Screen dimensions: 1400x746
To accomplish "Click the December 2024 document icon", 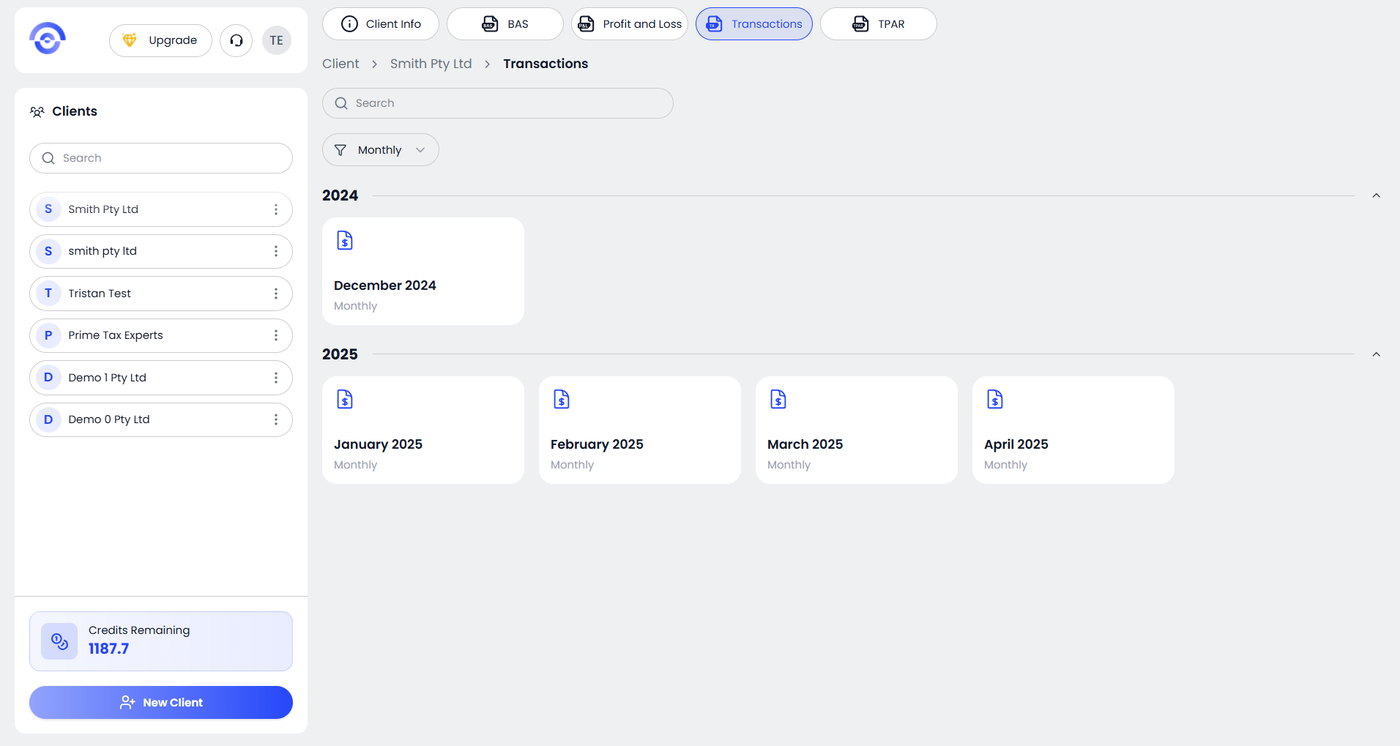I will (x=345, y=240).
